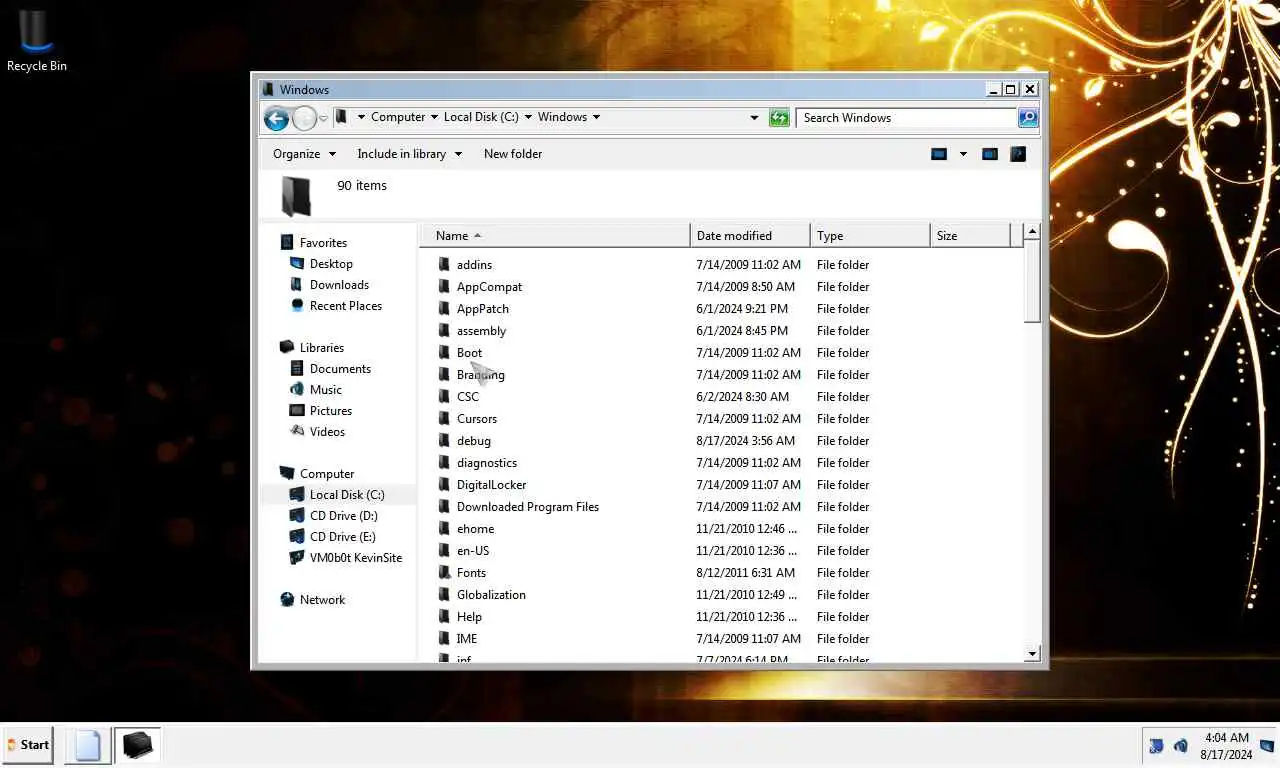The image size is (1280, 768).
Task: Open the taskbar notepad document icon
Action: tap(88, 745)
